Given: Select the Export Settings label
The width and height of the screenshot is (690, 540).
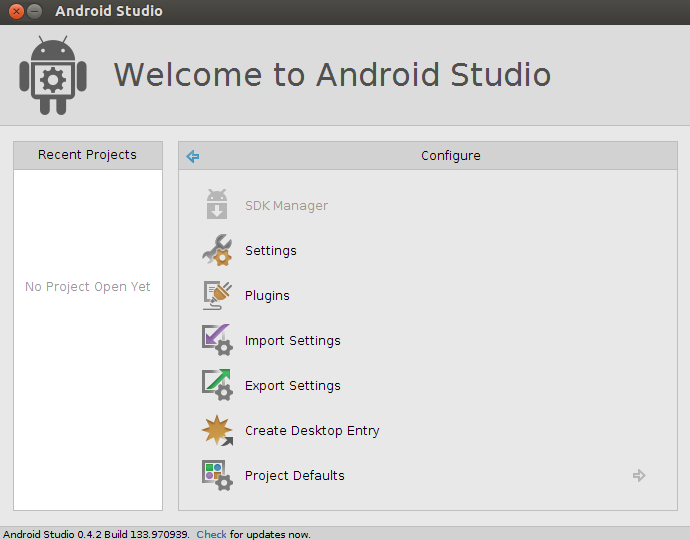Looking at the screenshot, I should click(293, 386).
